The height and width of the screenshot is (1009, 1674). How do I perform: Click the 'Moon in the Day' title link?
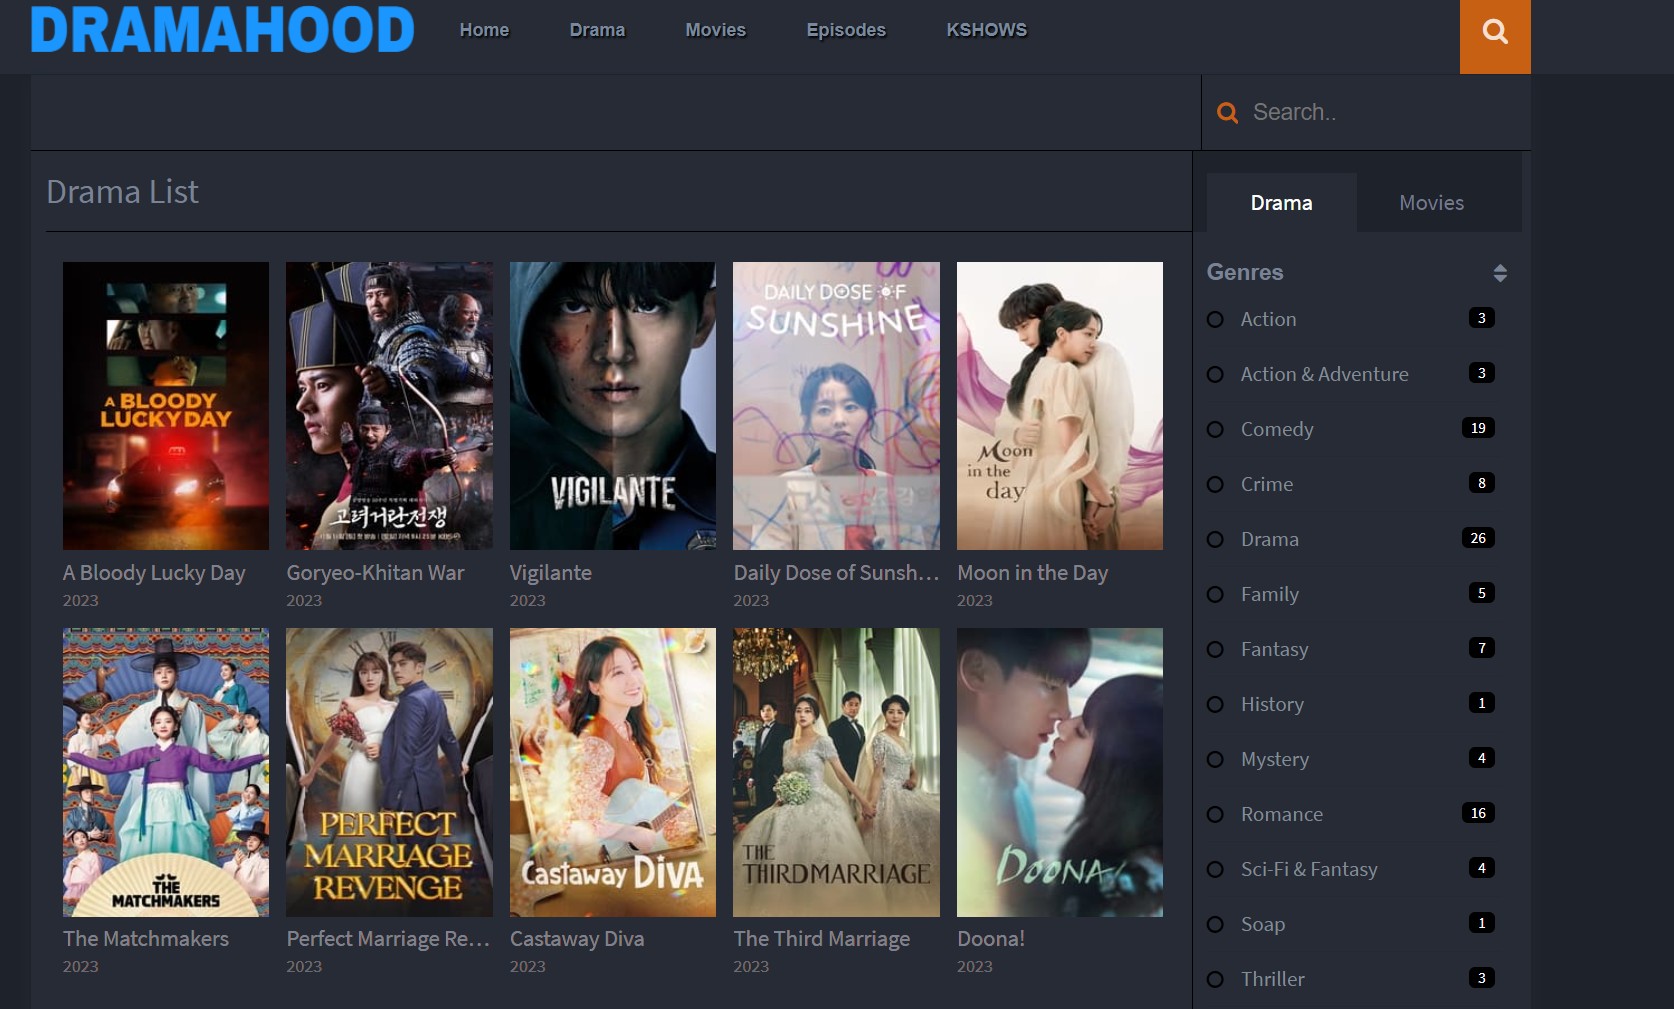[1033, 573]
